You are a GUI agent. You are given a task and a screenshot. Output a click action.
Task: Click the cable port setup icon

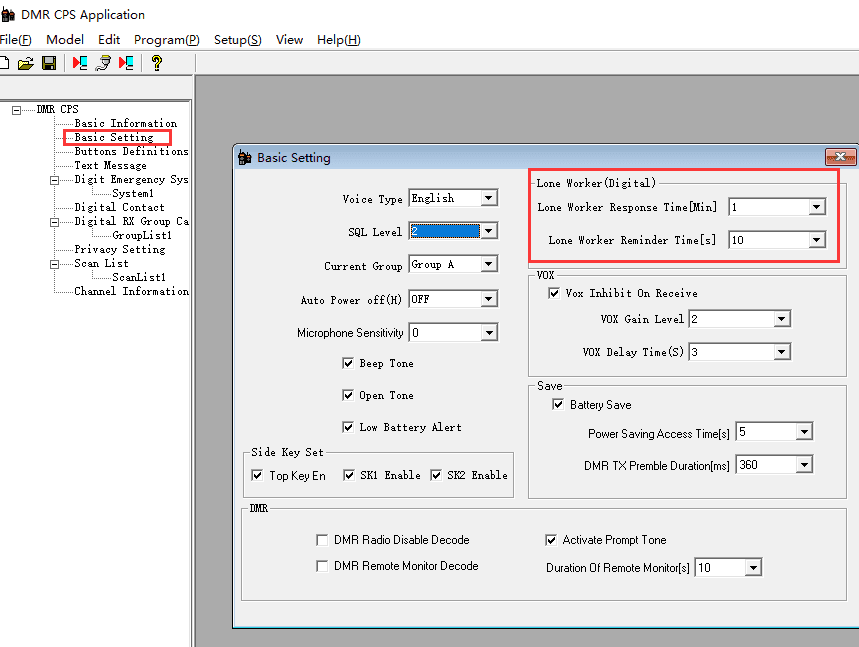coord(102,63)
